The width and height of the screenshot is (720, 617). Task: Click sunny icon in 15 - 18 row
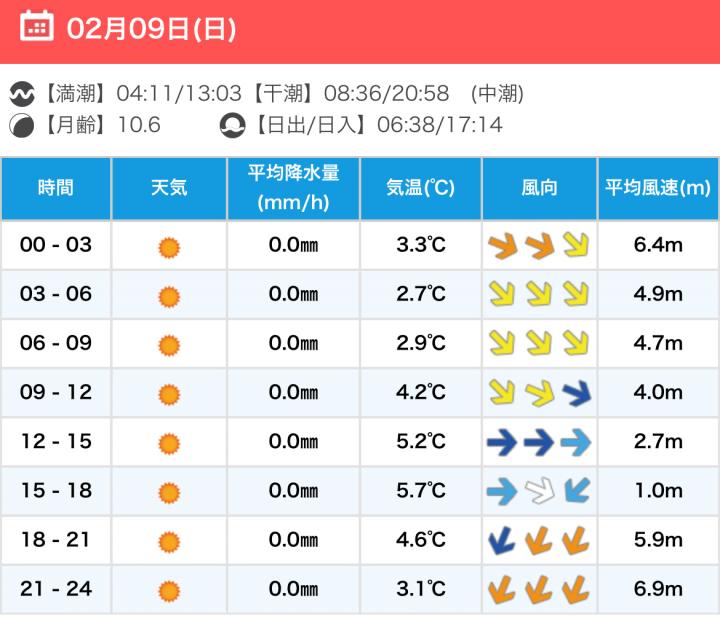[169, 493]
